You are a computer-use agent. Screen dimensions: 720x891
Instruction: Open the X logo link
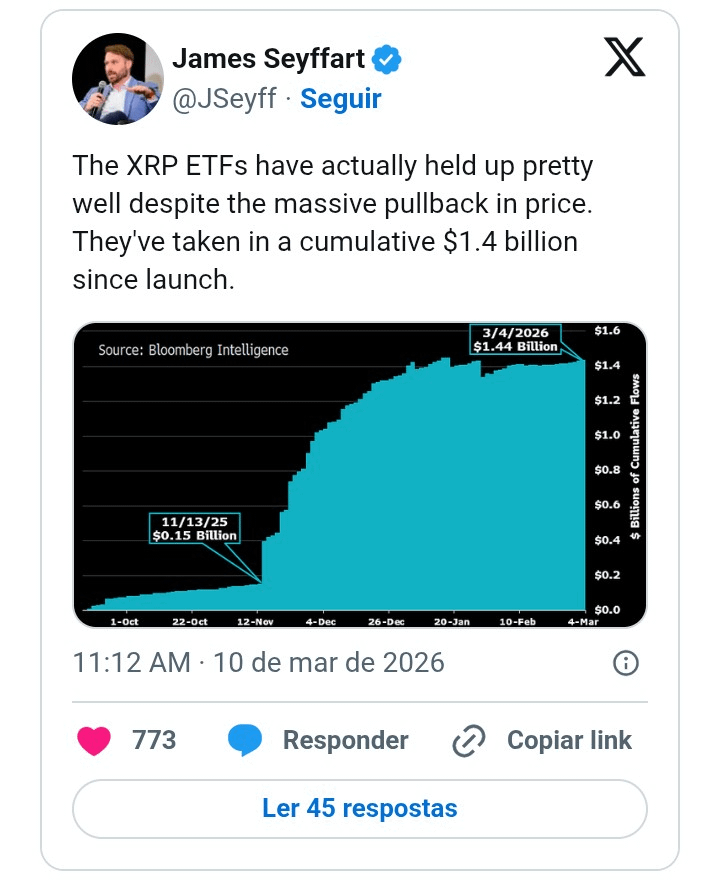coord(625,57)
